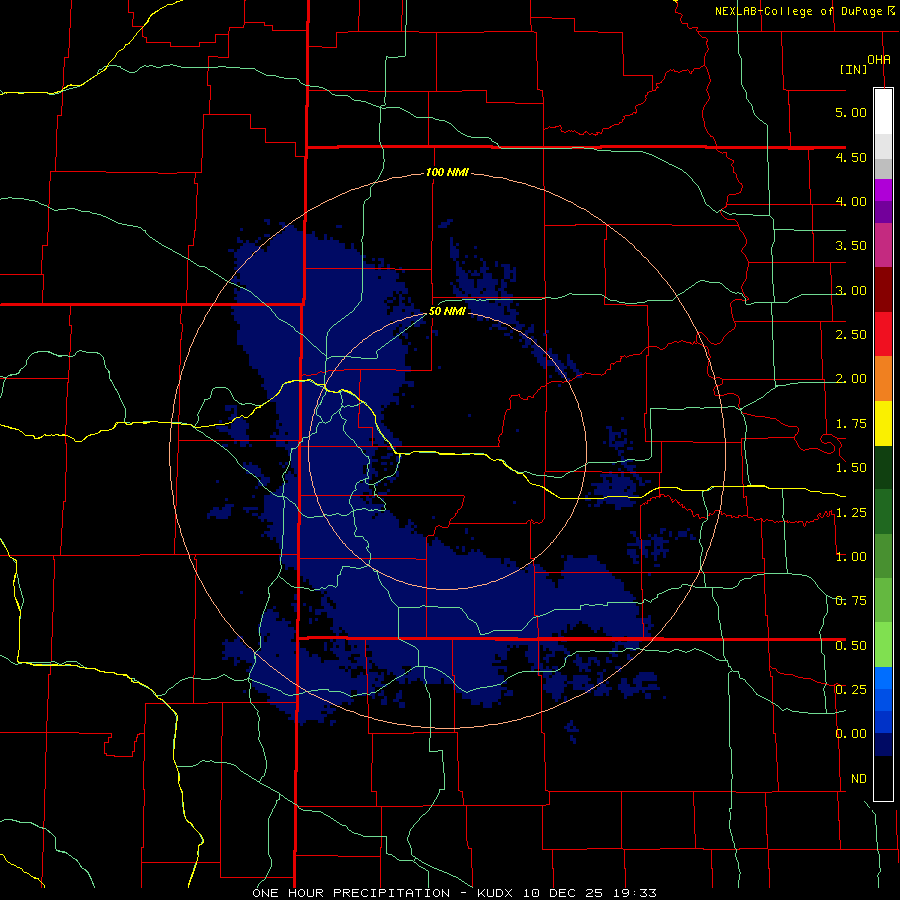
Task: Click the 2.50 legend value
Action: [851, 335]
